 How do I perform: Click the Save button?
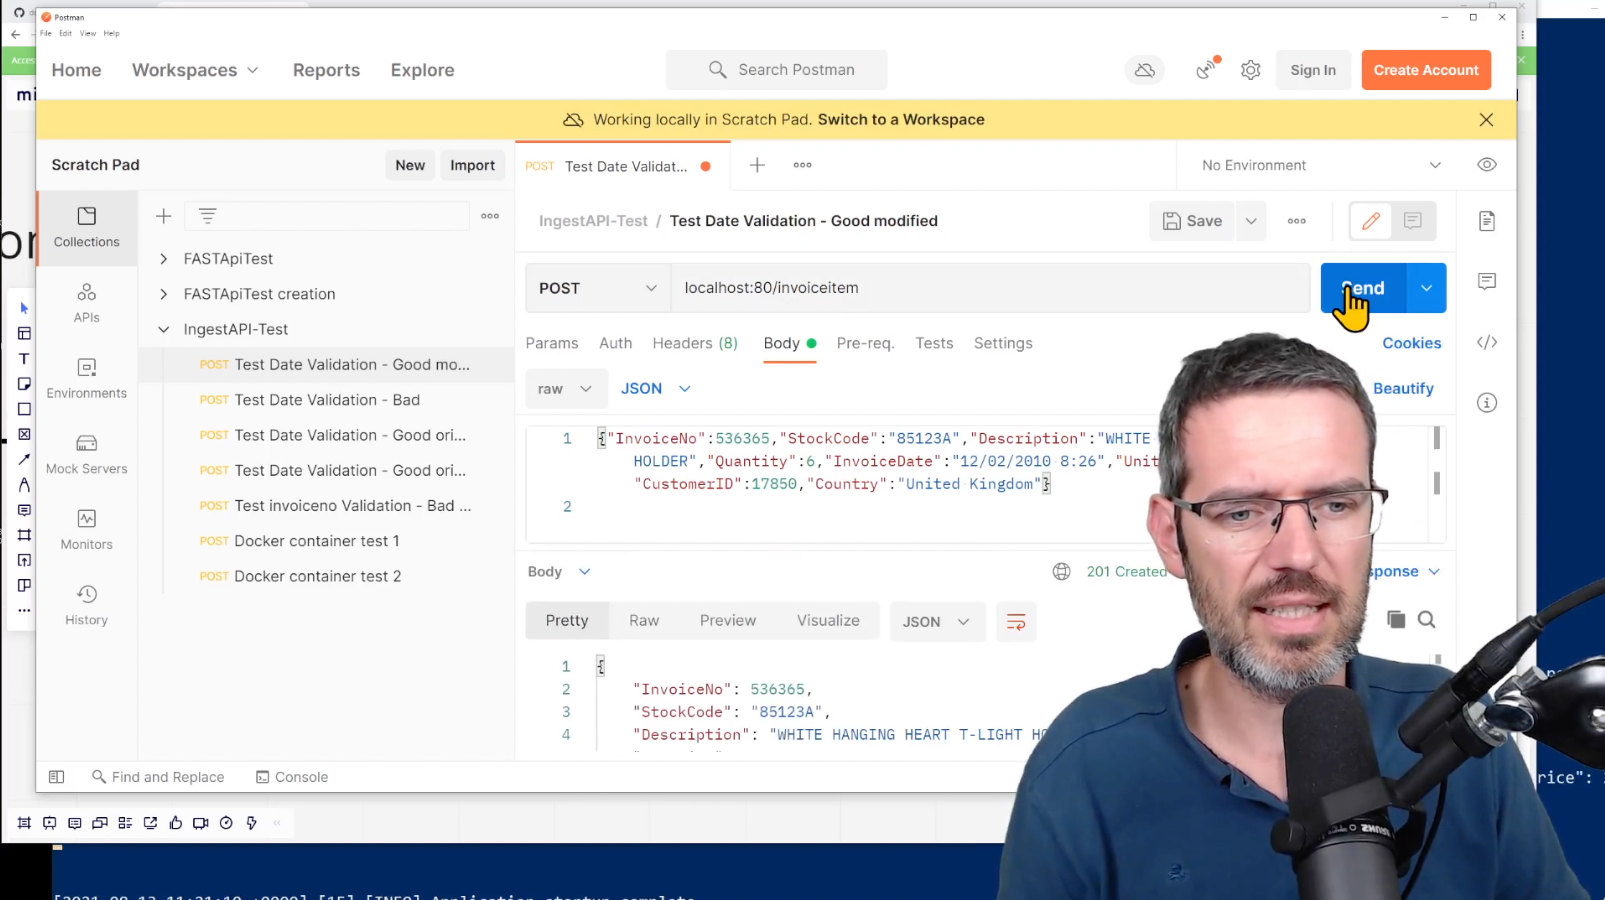(x=1192, y=221)
